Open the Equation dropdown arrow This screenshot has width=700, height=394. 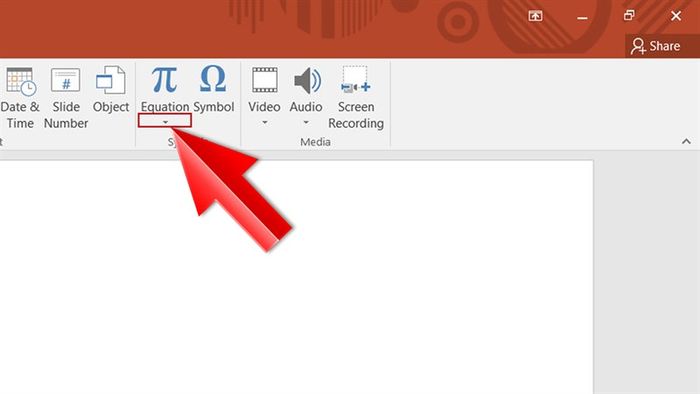tap(165, 121)
